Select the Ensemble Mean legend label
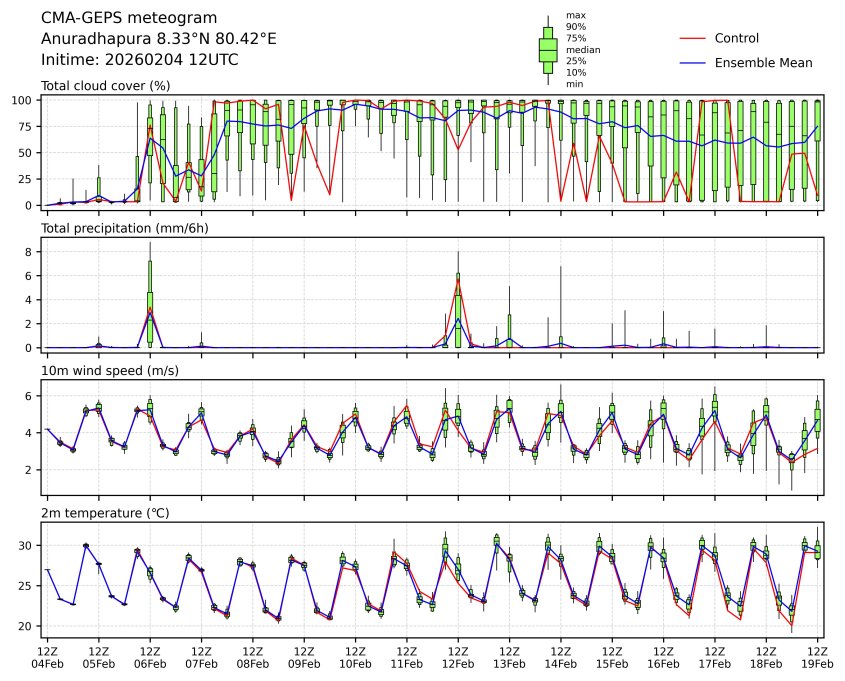The width and height of the screenshot is (845, 681). (x=763, y=63)
